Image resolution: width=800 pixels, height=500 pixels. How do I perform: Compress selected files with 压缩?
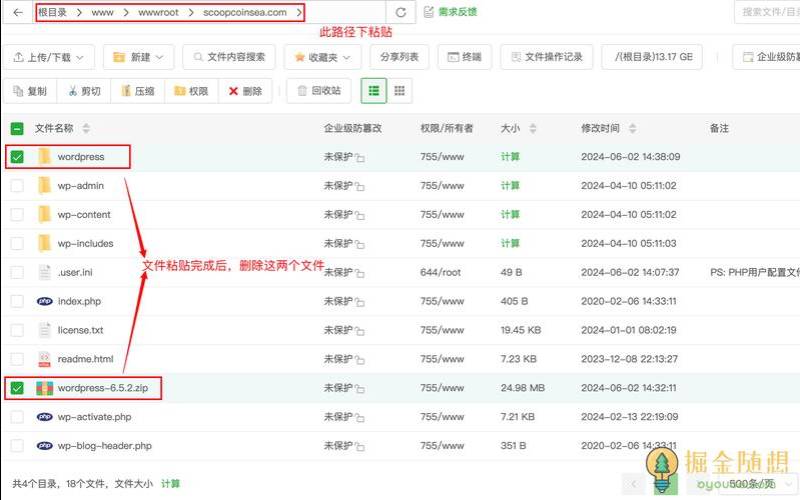(138, 91)
